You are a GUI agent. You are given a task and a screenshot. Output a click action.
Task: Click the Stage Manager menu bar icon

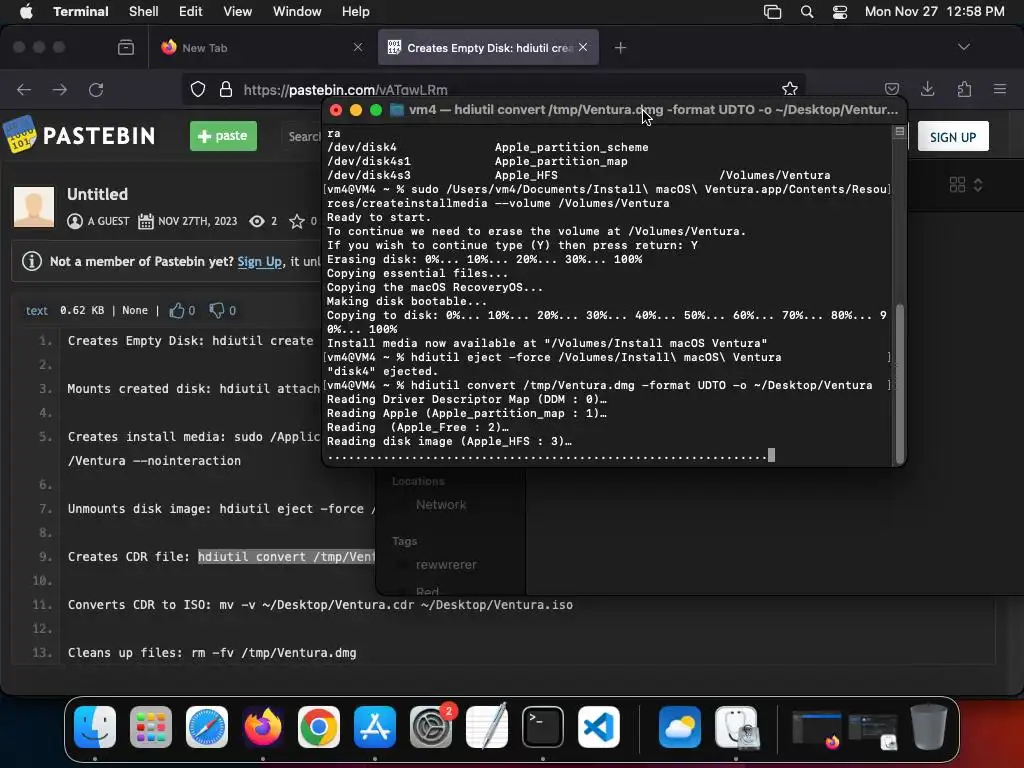(773, 12)
